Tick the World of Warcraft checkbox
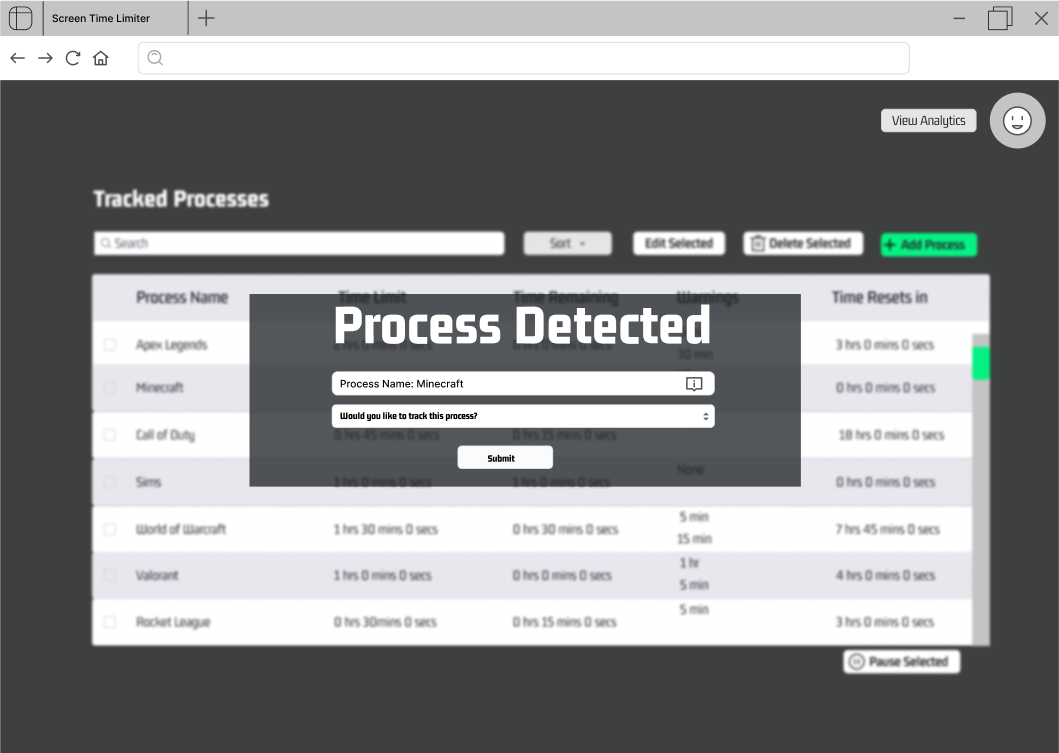The image size is (1059, 753). tap(110, 529)
